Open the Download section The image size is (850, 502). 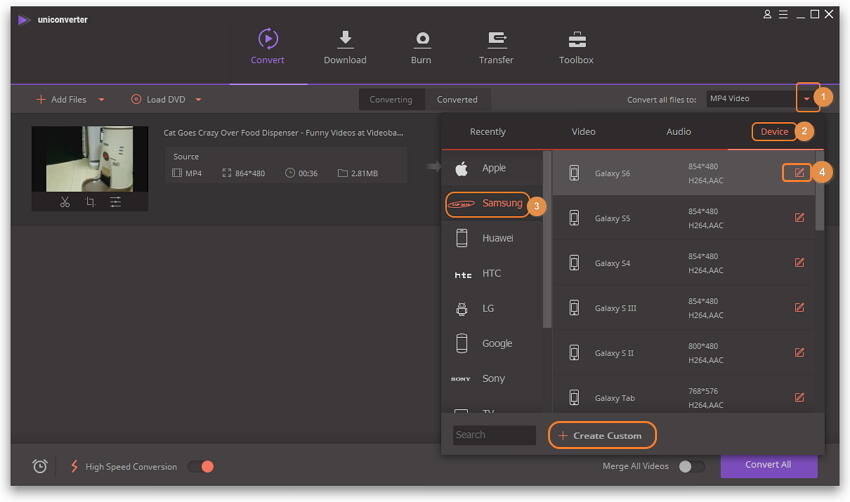click(x=345, y=47)
